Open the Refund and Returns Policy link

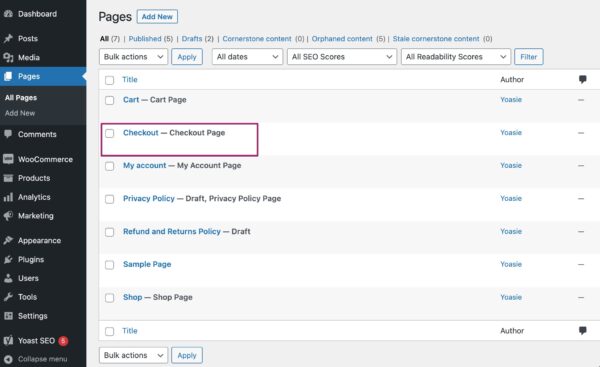pyautogui.click(x=172, y=231)
